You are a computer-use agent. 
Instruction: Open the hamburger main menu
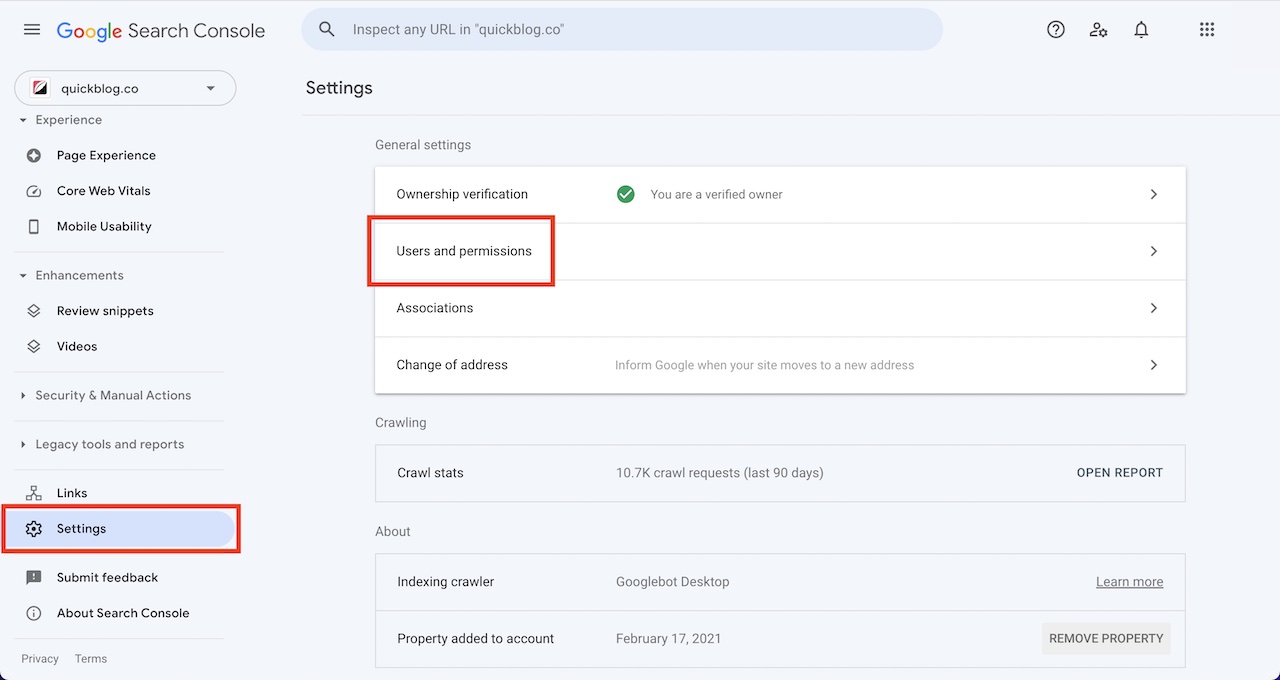pos(32,30)
